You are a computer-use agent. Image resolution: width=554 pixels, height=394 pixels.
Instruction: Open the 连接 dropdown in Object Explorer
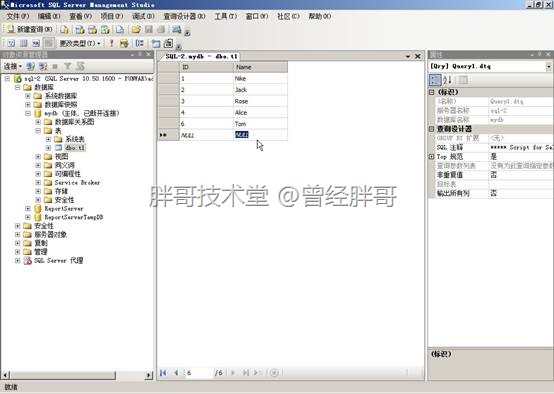13,66
